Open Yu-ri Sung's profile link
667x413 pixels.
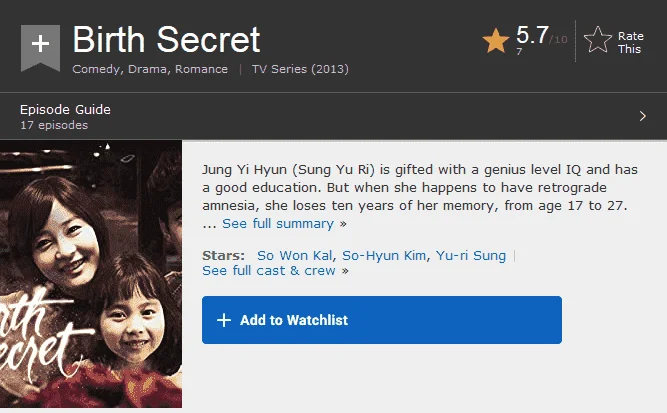tap(471, 255)
